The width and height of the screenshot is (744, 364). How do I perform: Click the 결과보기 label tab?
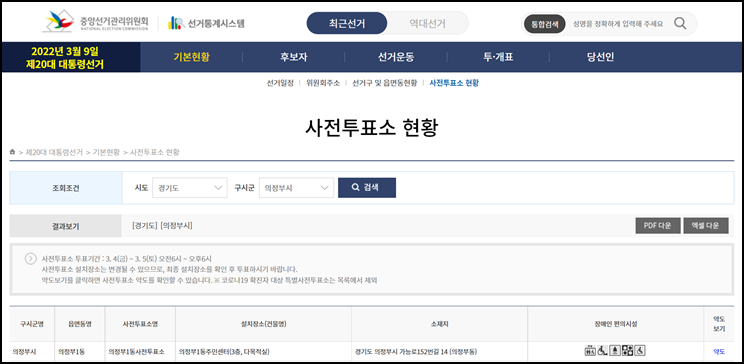tap(65, 226)
